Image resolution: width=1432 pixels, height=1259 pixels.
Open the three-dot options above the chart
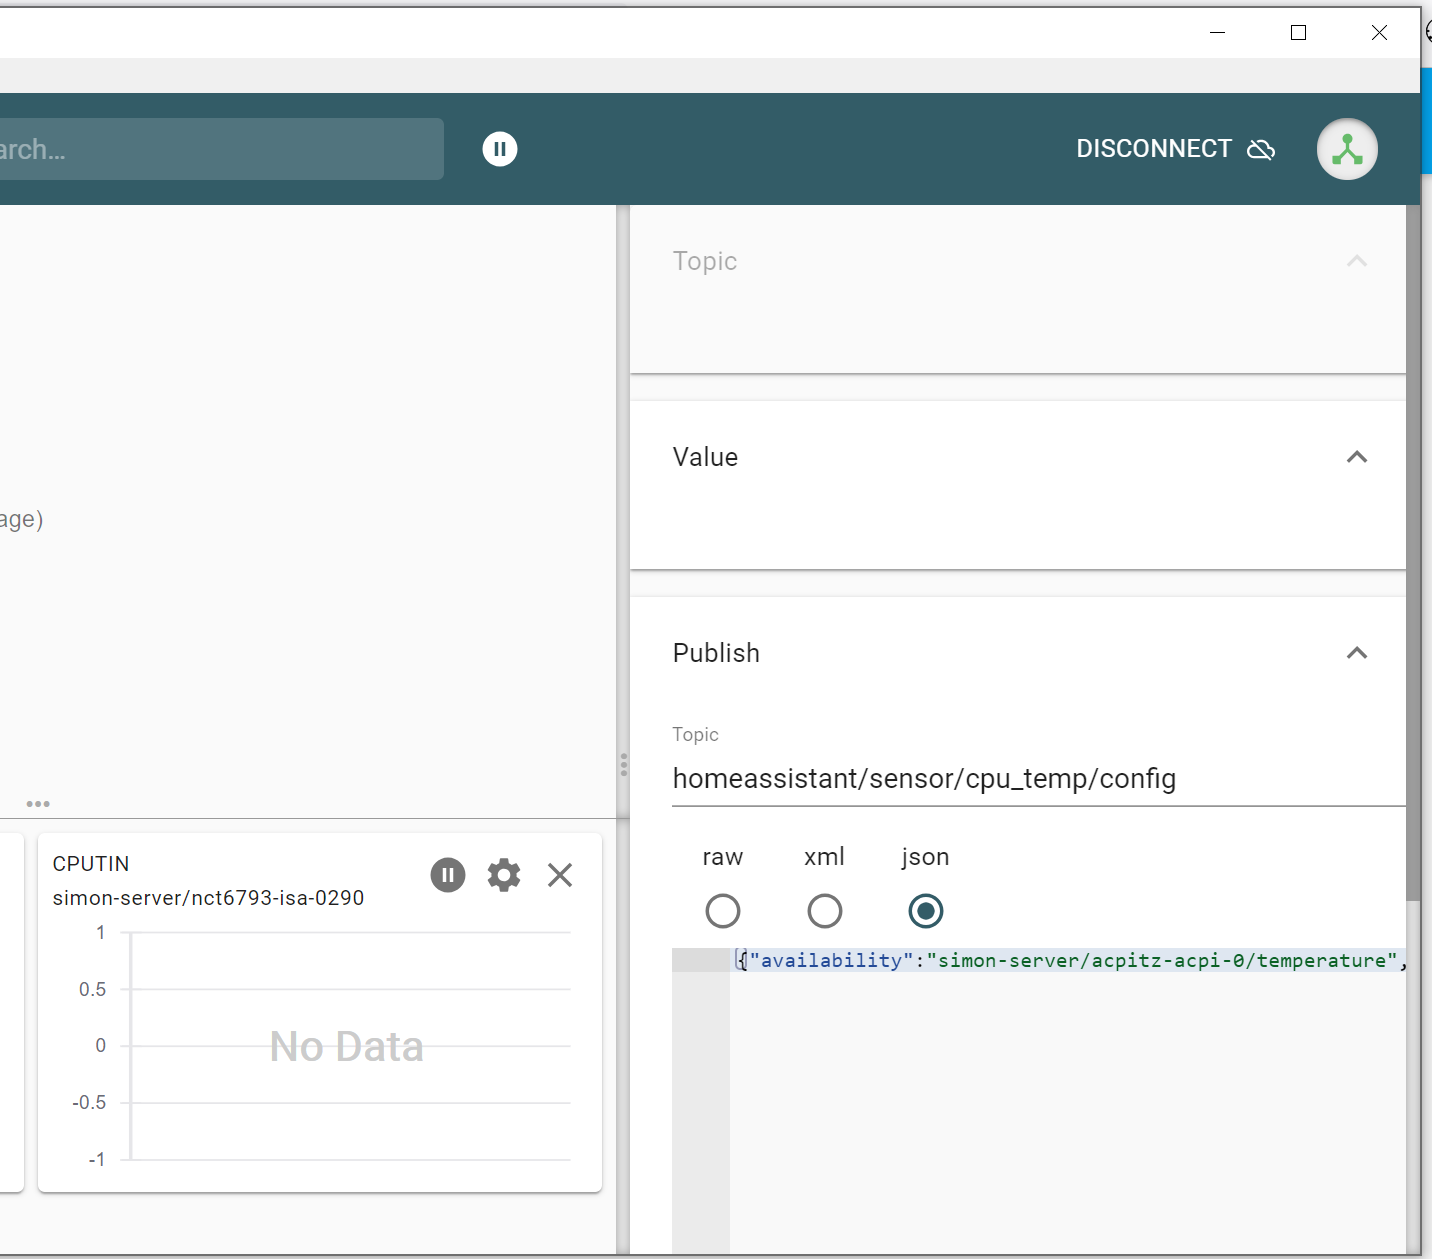click(39, 803)
